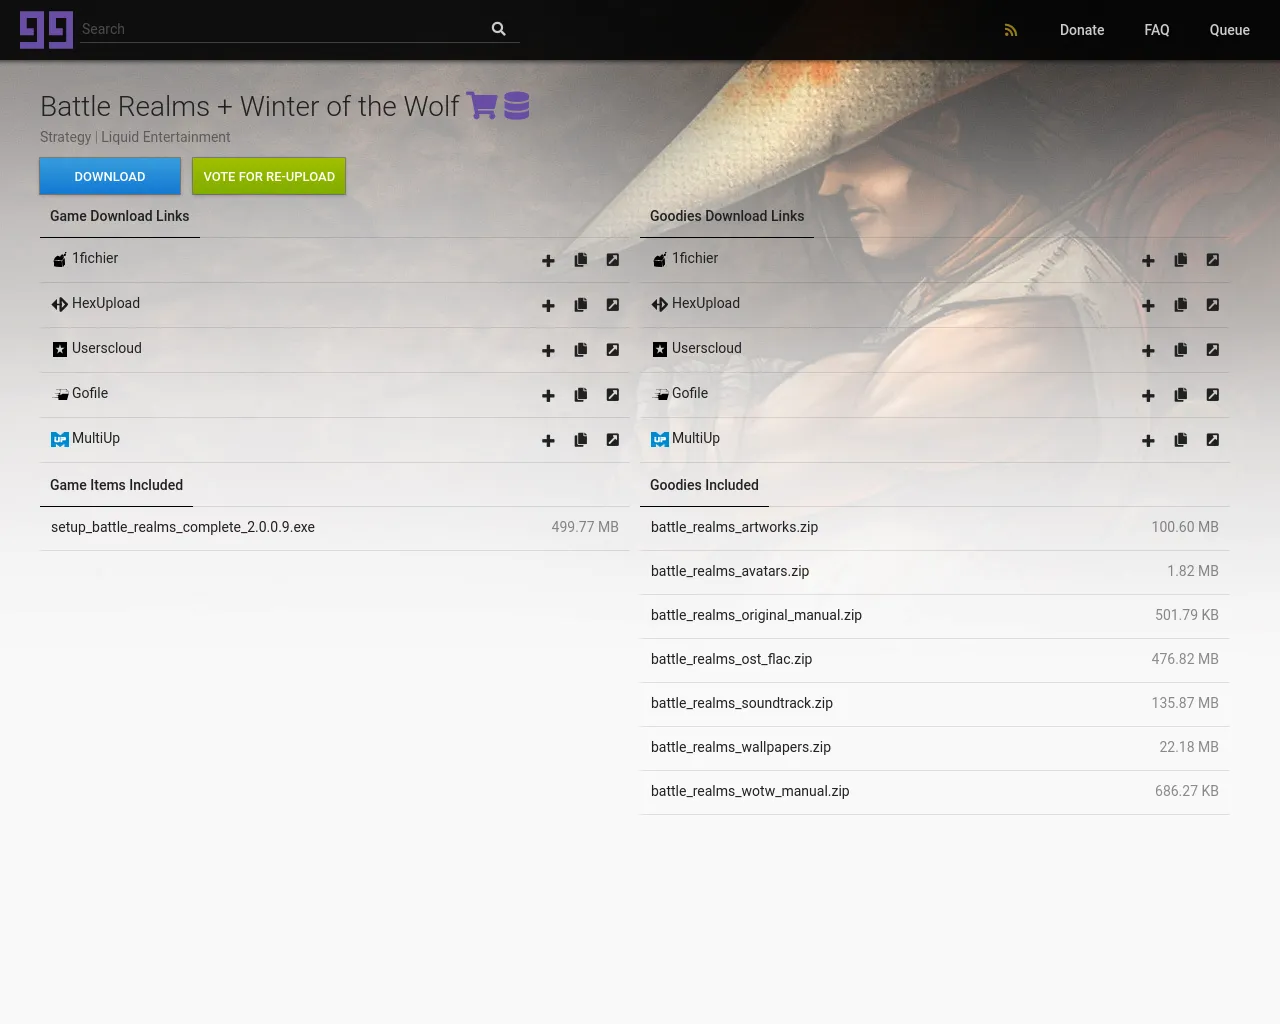Click the VOTE FOR RE-UPLOAD button

click(x=269, y=176)
